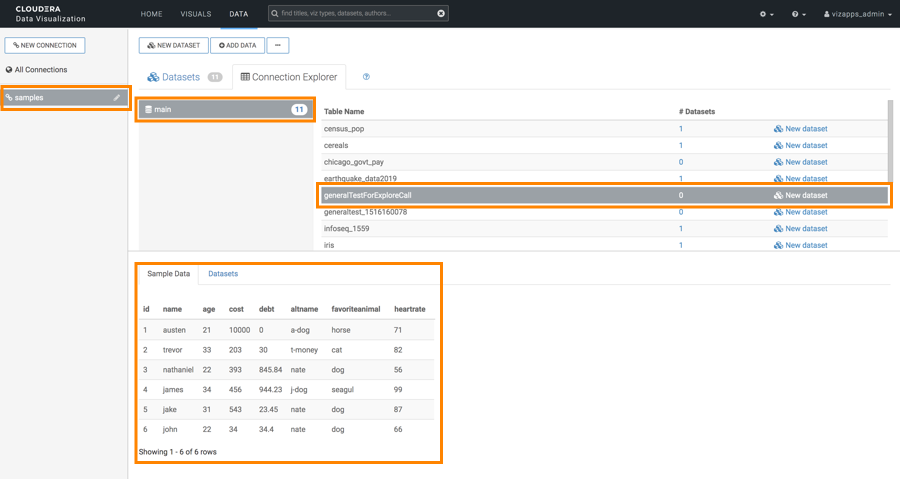Go to the VISUALS menu

(x=196, y=14)
